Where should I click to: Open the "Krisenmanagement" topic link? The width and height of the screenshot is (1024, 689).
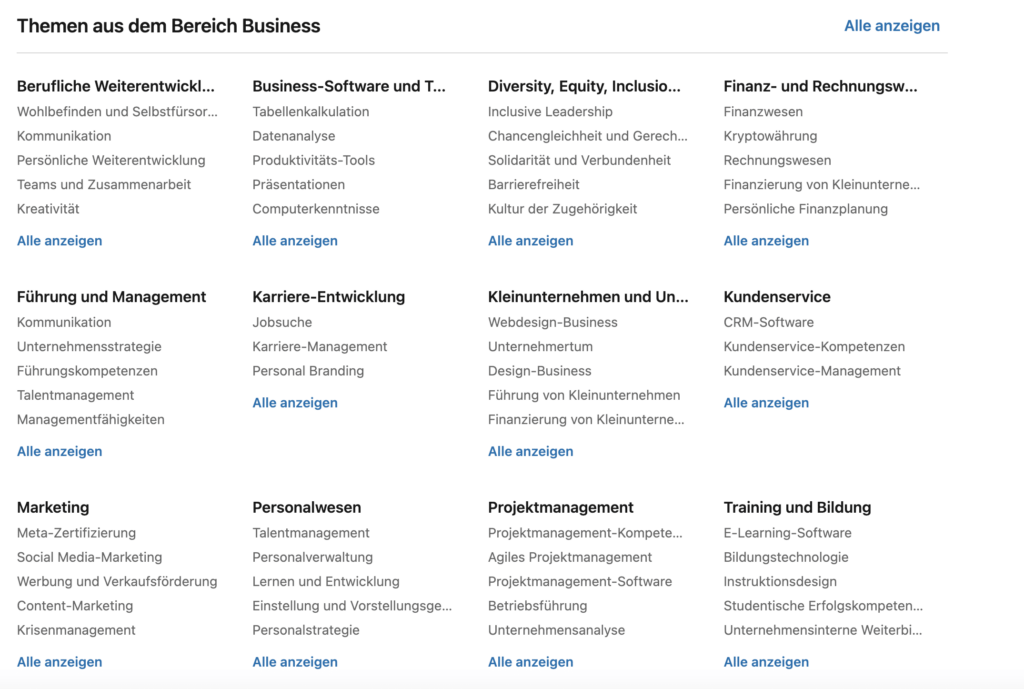(x=76, y=631)
